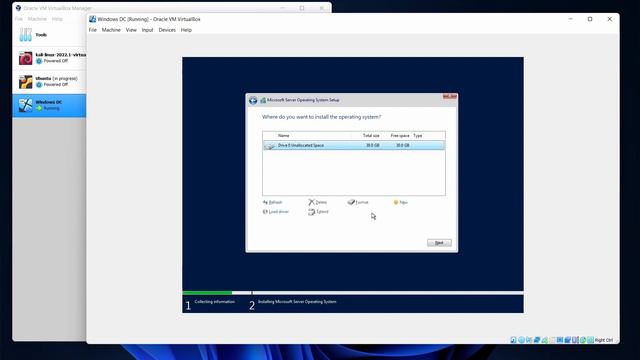Screen dimensions: 640x360
Task: Click the Load driver disc icon
Action: coord(265,211)
